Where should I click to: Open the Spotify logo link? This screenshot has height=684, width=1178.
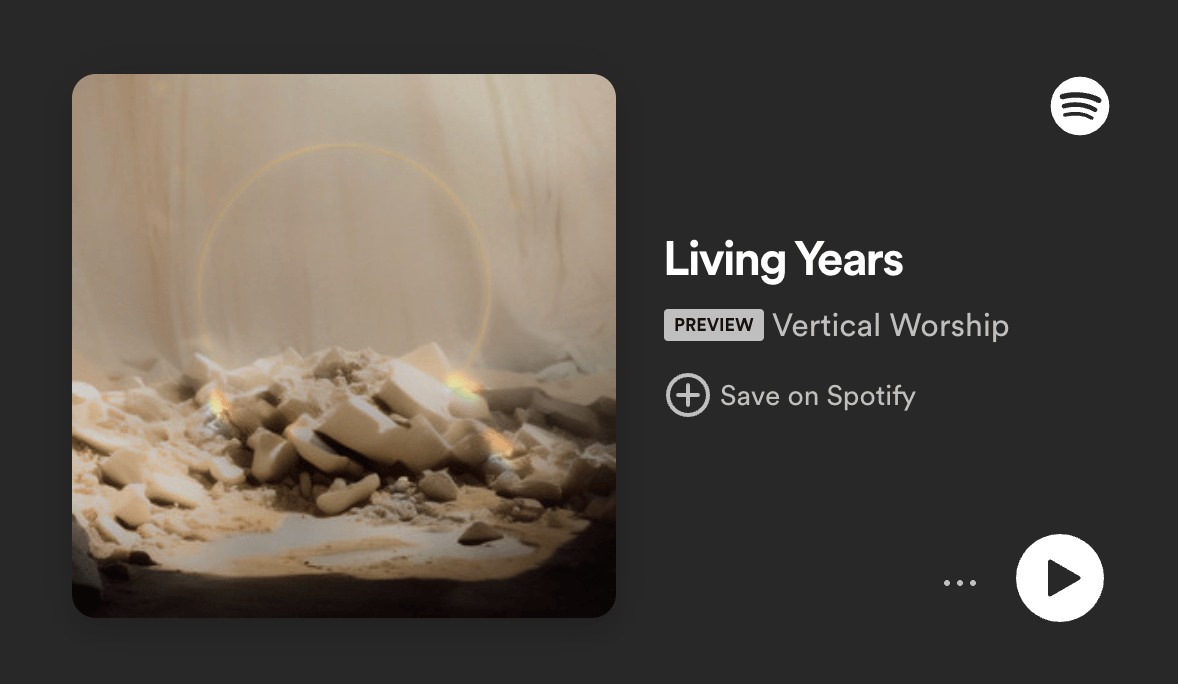[1080, 106]
